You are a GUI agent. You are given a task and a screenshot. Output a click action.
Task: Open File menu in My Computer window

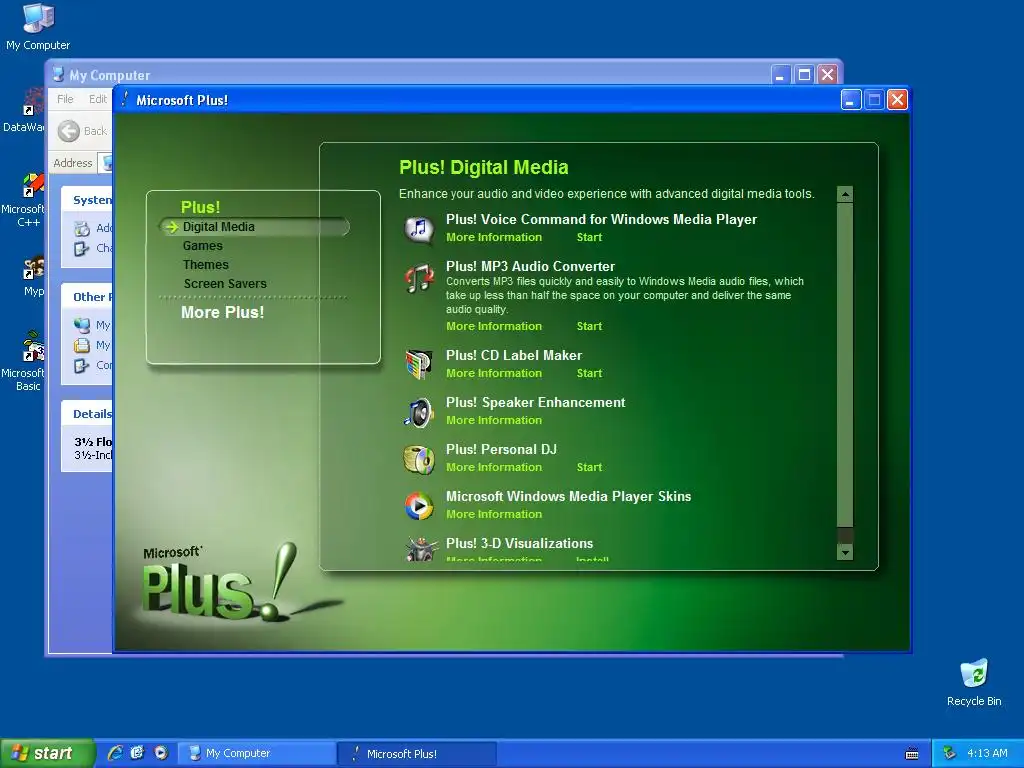pos(65,99)
